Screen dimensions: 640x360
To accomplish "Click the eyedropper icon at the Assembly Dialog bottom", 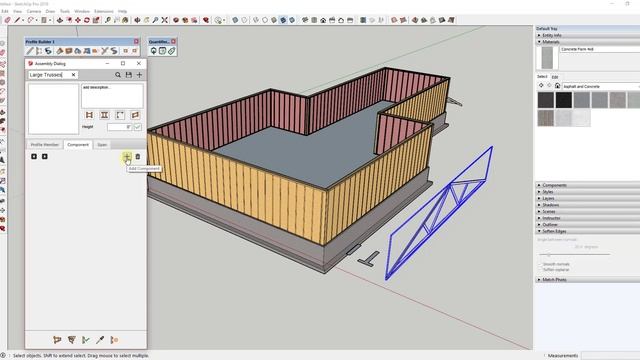I will click(x=100, y=340).
